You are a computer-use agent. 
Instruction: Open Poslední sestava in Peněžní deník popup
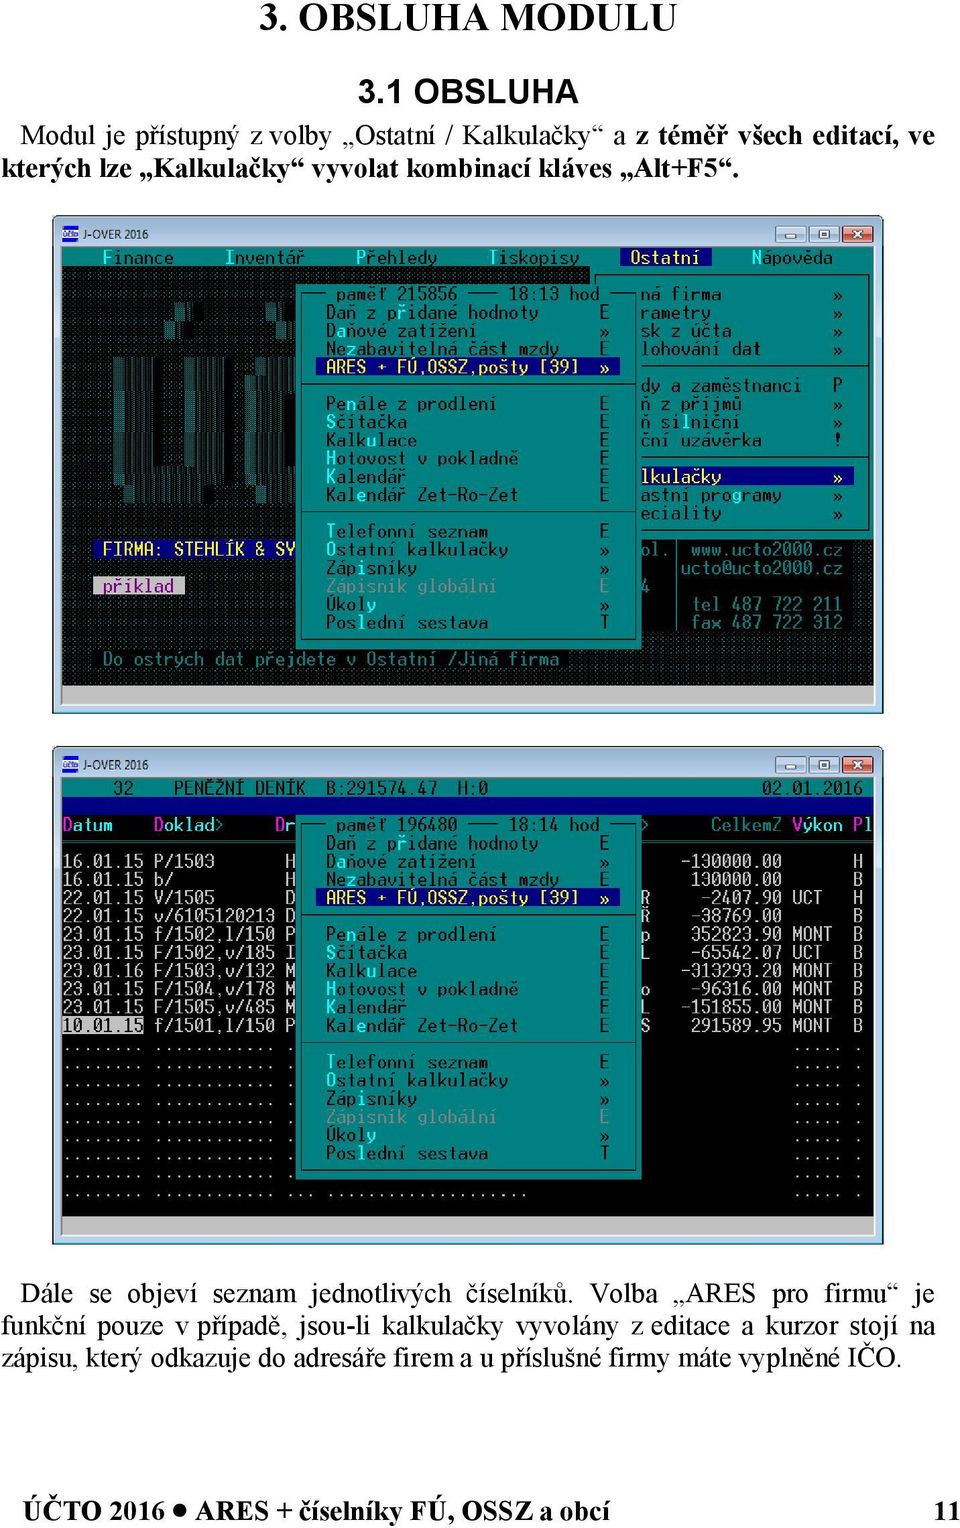[407, 1153]
